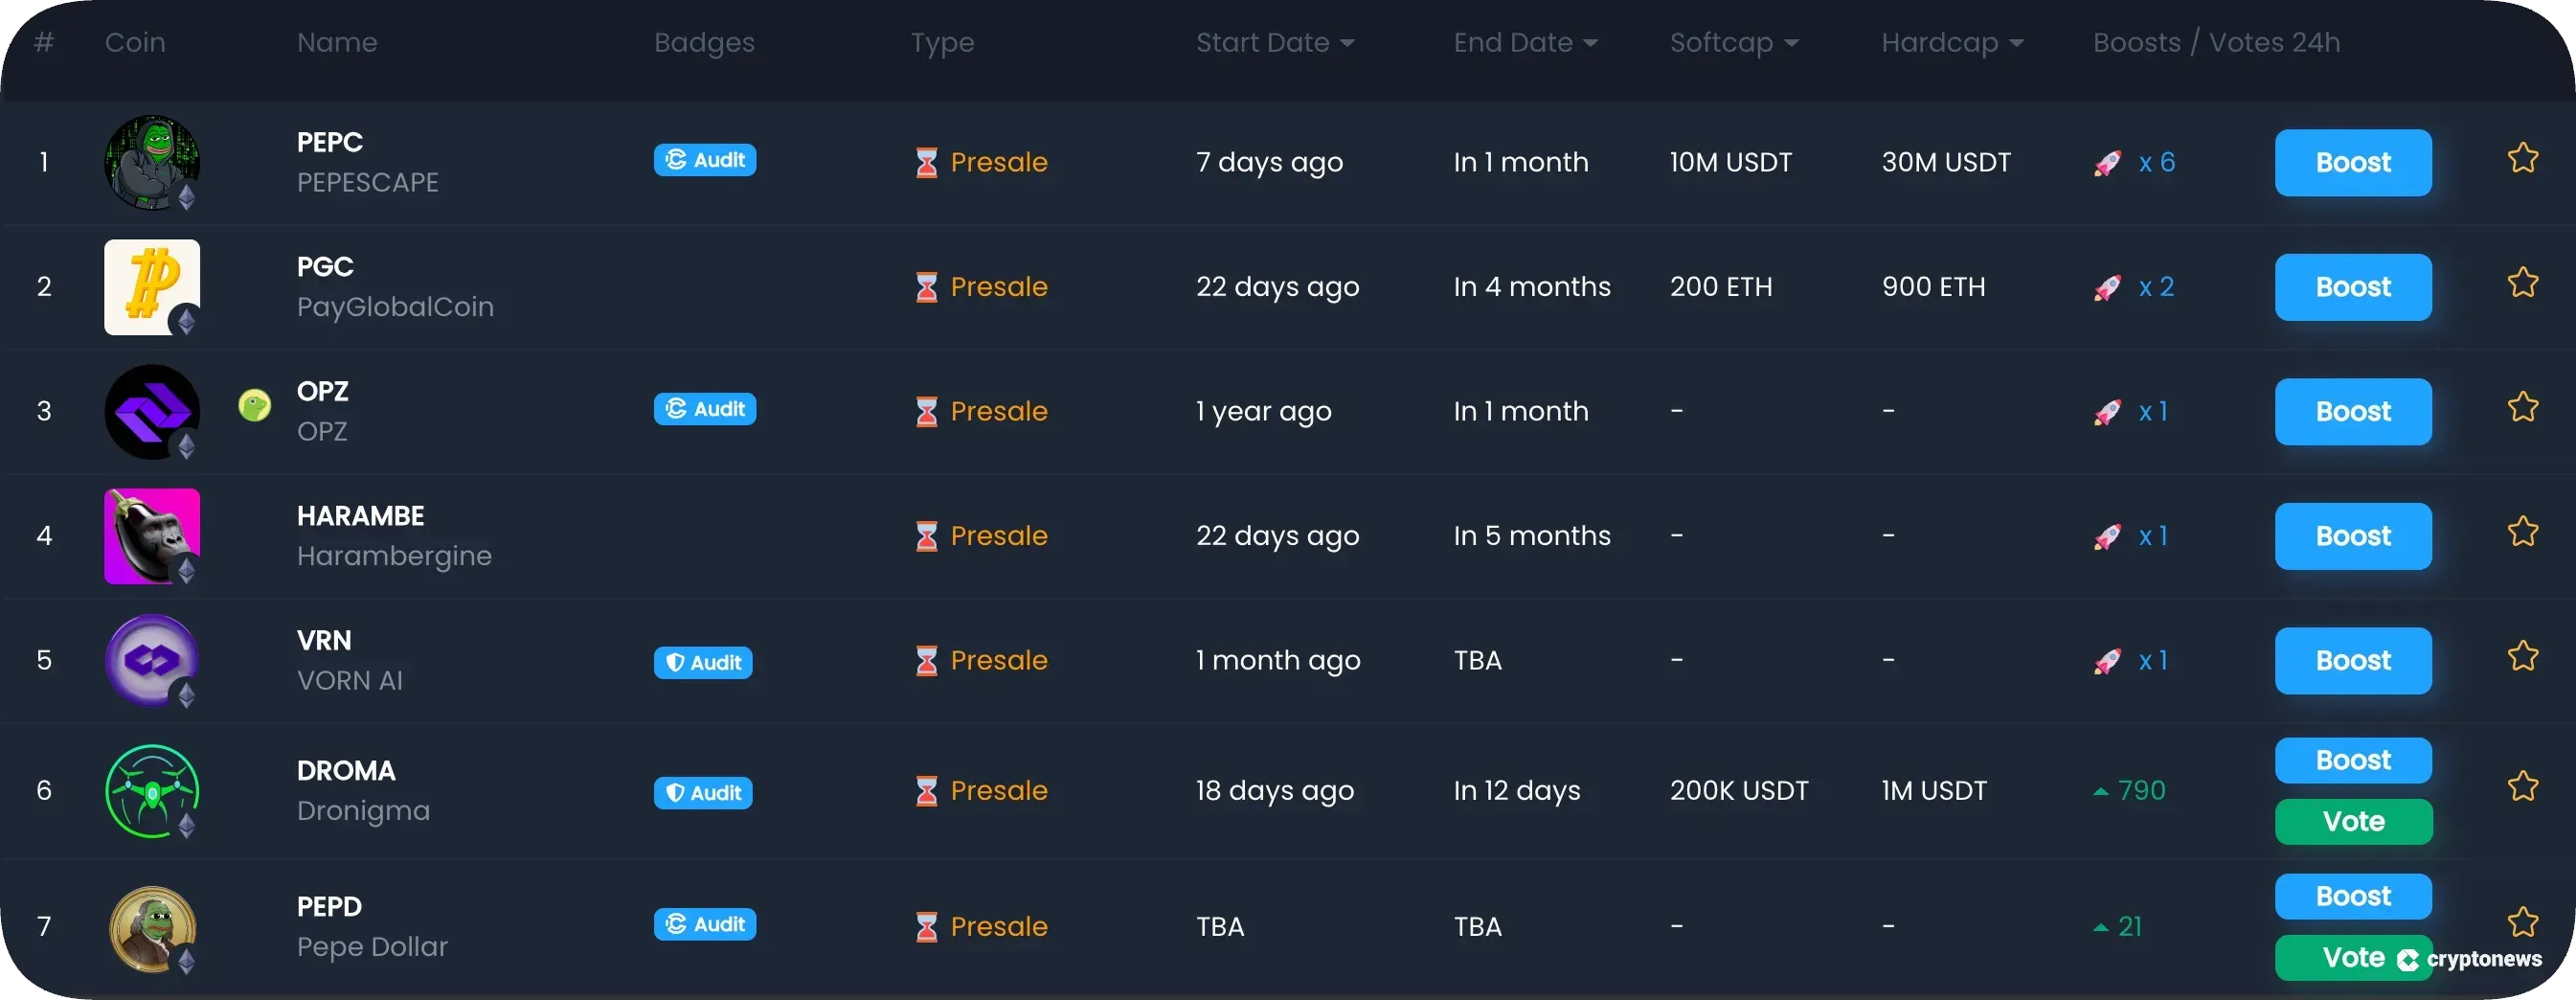
Task: Click the Presale hourglass icon on HARAMBE row
Action: 926,536
